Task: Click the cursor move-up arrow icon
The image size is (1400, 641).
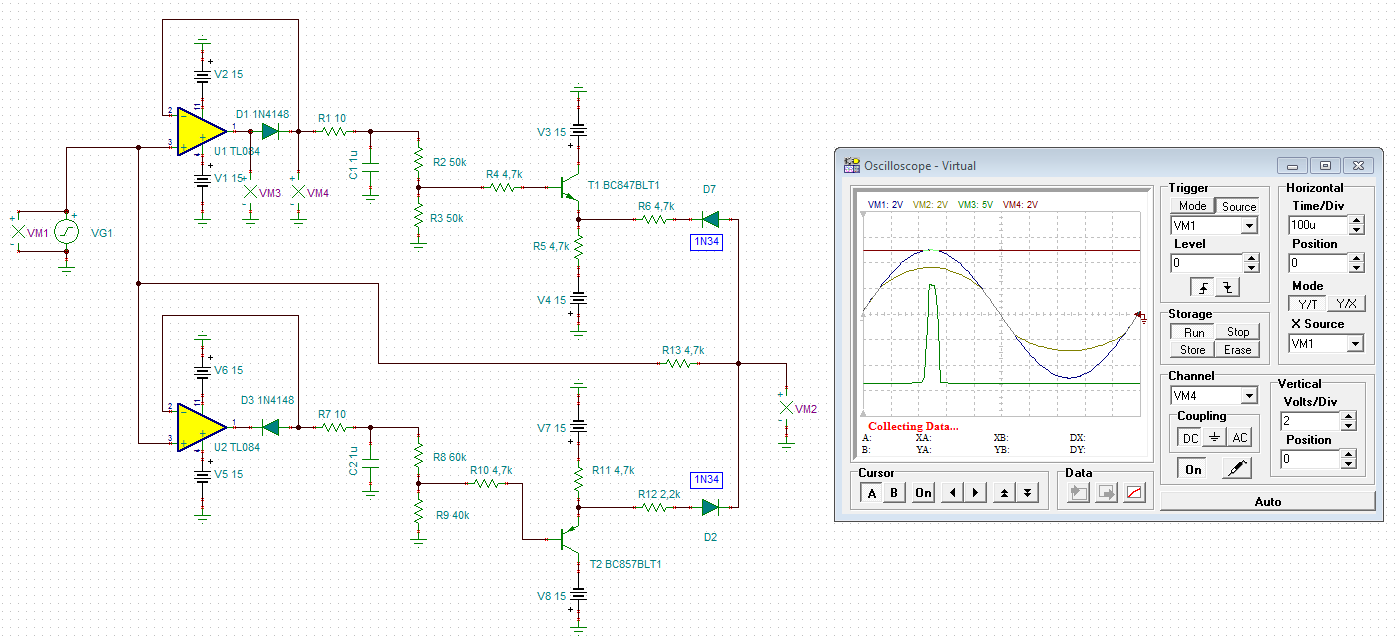Action: tap(1003, 493)
